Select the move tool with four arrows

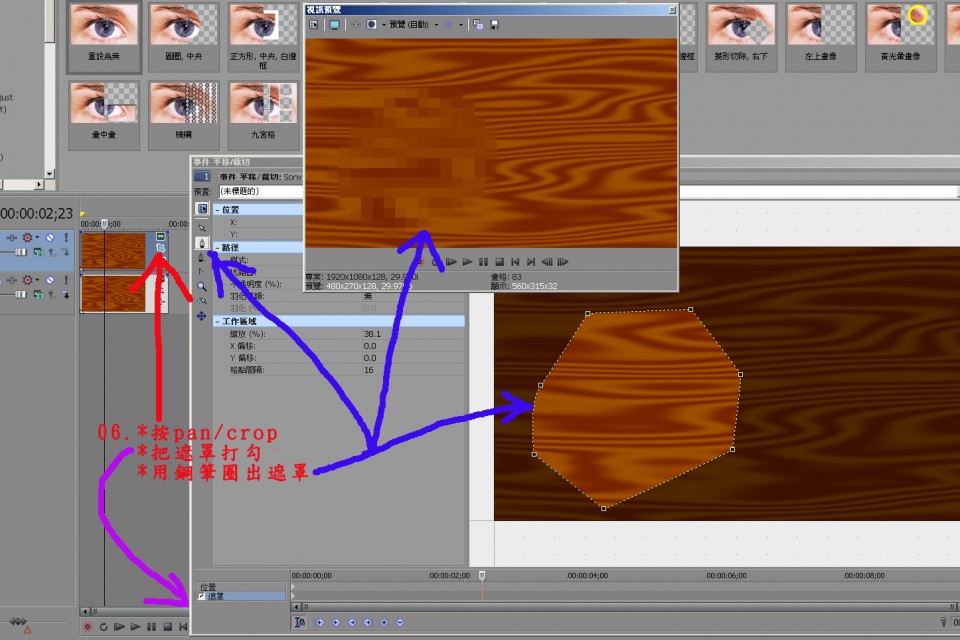click(x=202, y=315)
